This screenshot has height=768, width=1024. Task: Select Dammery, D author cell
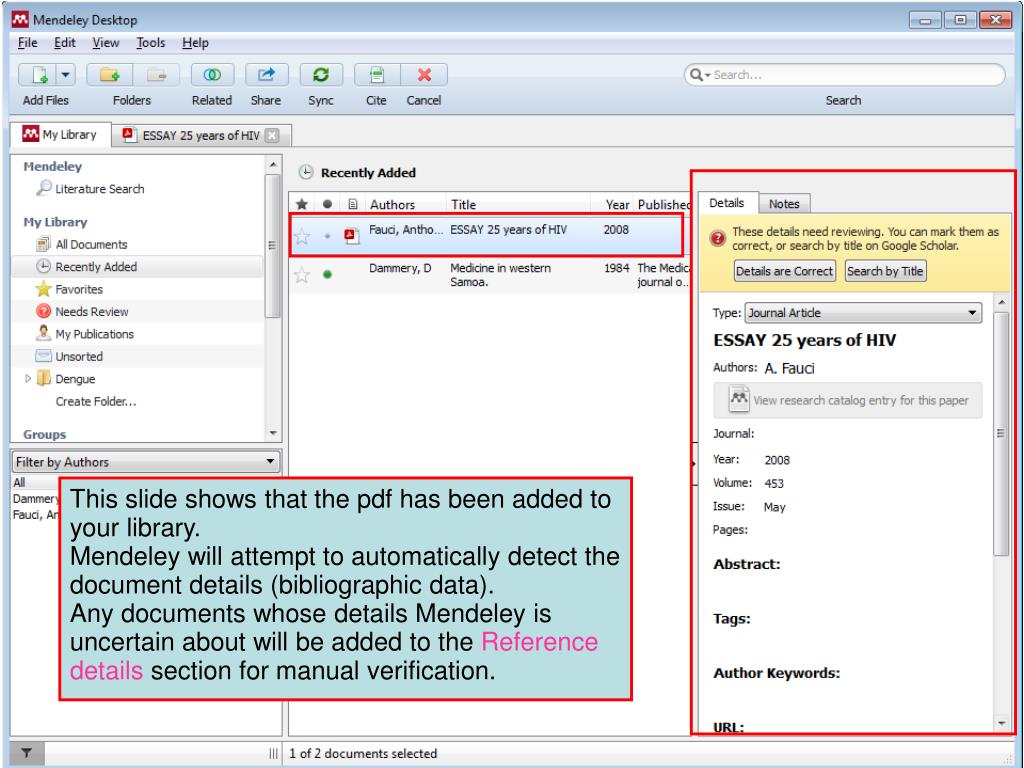[x=400, y=268]
